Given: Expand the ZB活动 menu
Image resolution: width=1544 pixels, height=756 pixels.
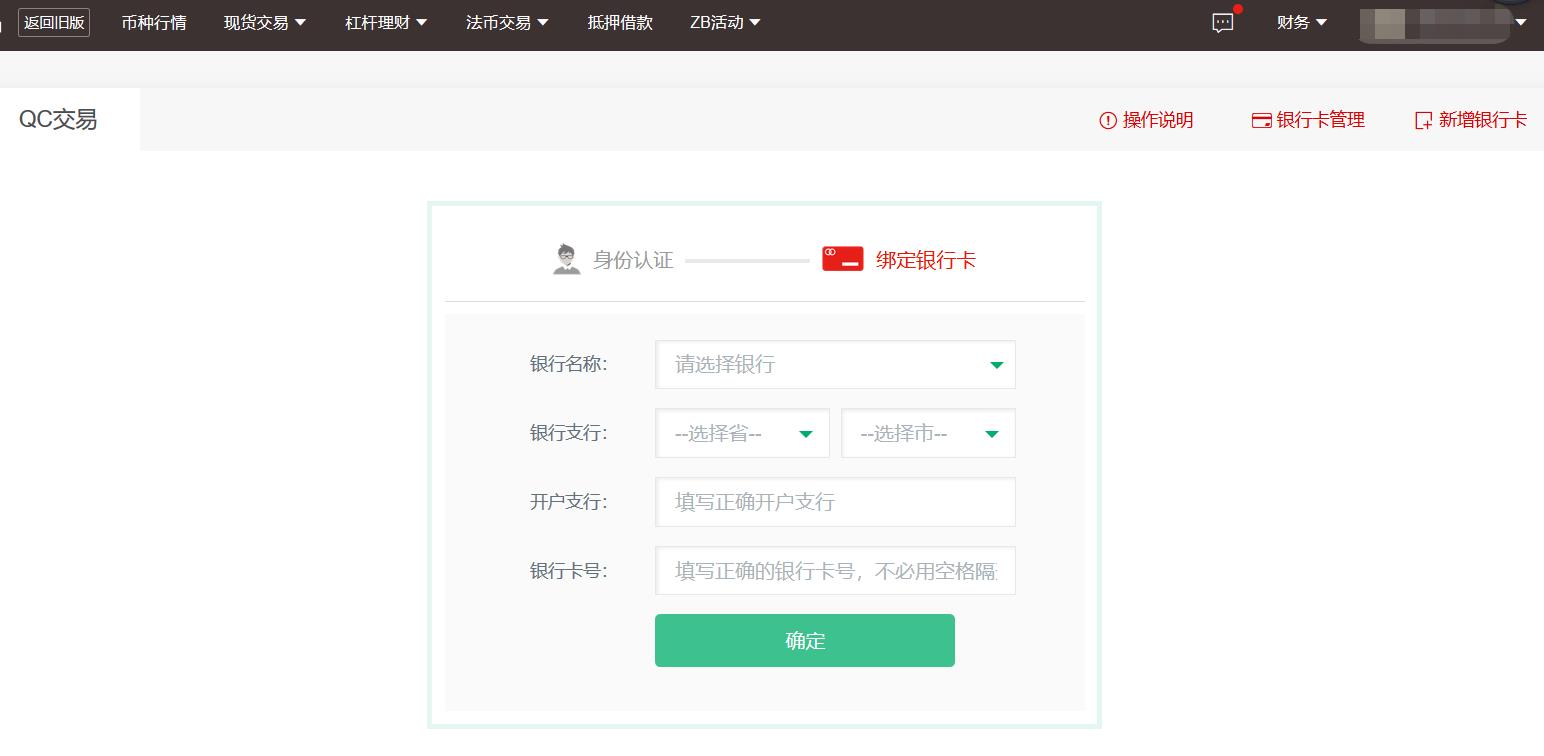Looking at the screenshot, I should point(725,22).
